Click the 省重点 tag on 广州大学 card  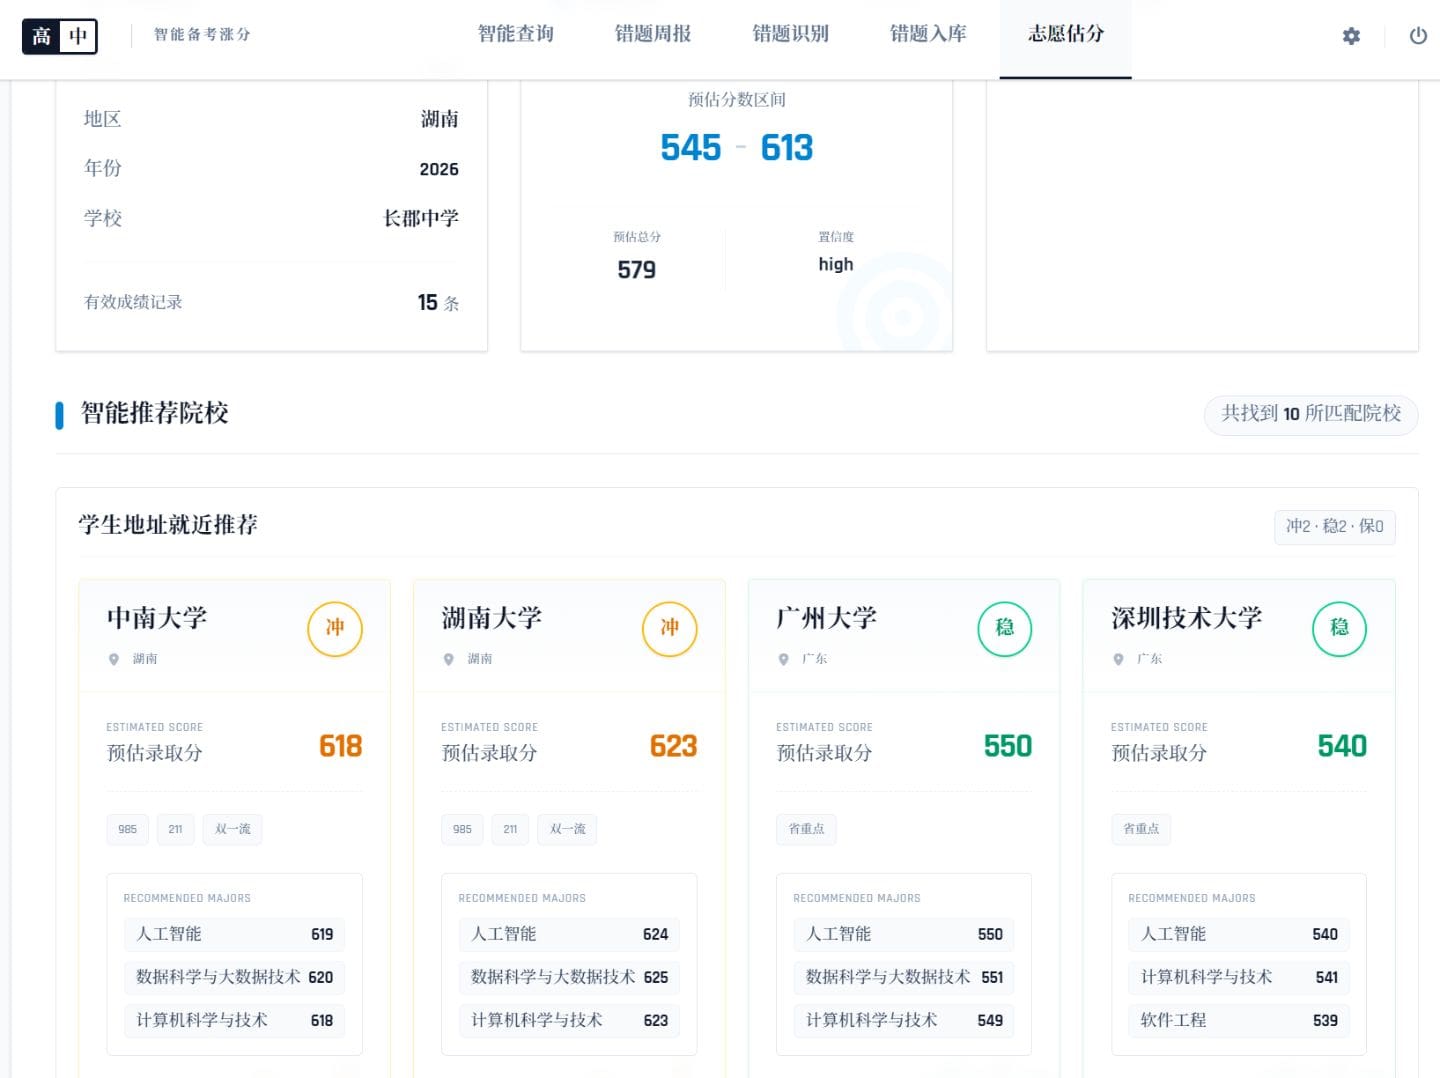pos(806,829)
